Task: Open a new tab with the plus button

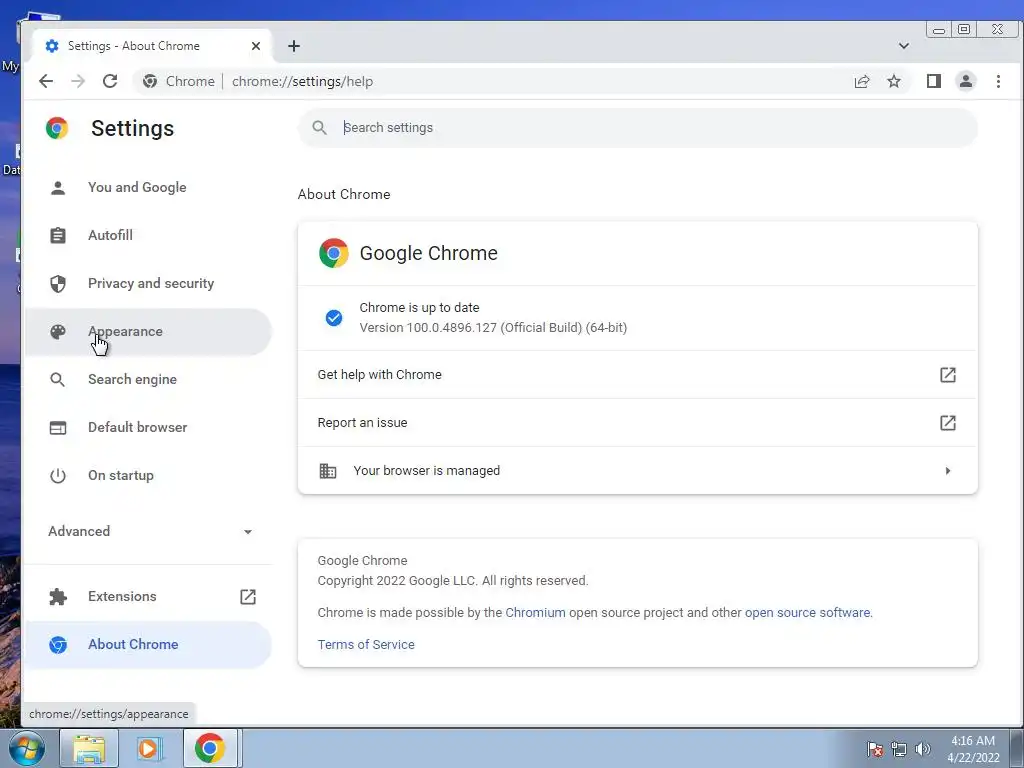Action: coord(294,46)
